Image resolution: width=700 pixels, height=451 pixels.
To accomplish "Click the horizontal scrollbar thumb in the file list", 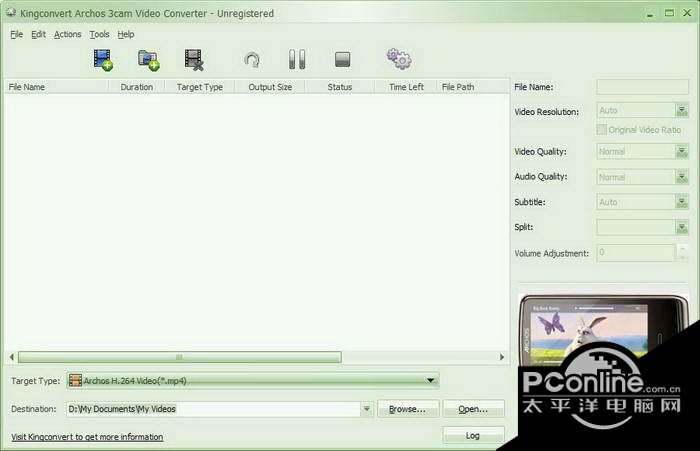I will click(x=179, y=357).
